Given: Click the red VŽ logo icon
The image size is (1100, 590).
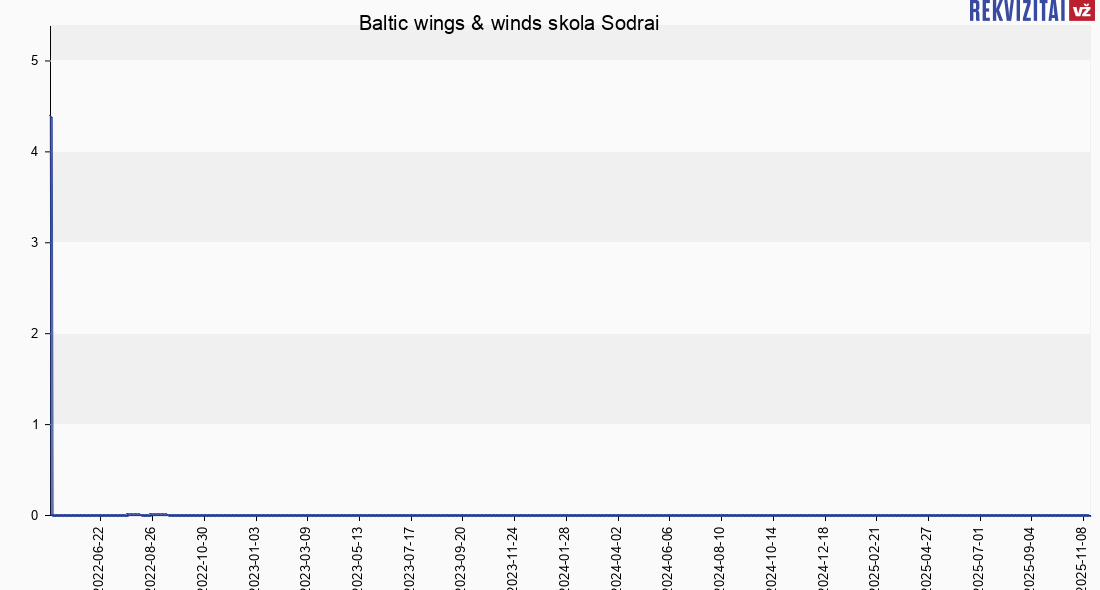Looking at the screenshot, I should point(1081,10).
